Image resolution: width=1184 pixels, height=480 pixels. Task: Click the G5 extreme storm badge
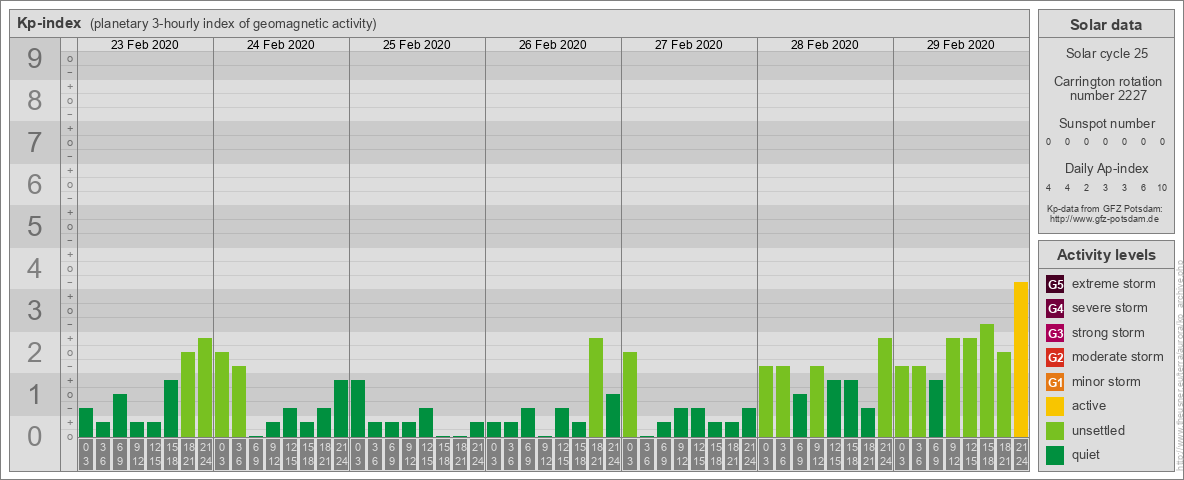[x=1055, y=285]
